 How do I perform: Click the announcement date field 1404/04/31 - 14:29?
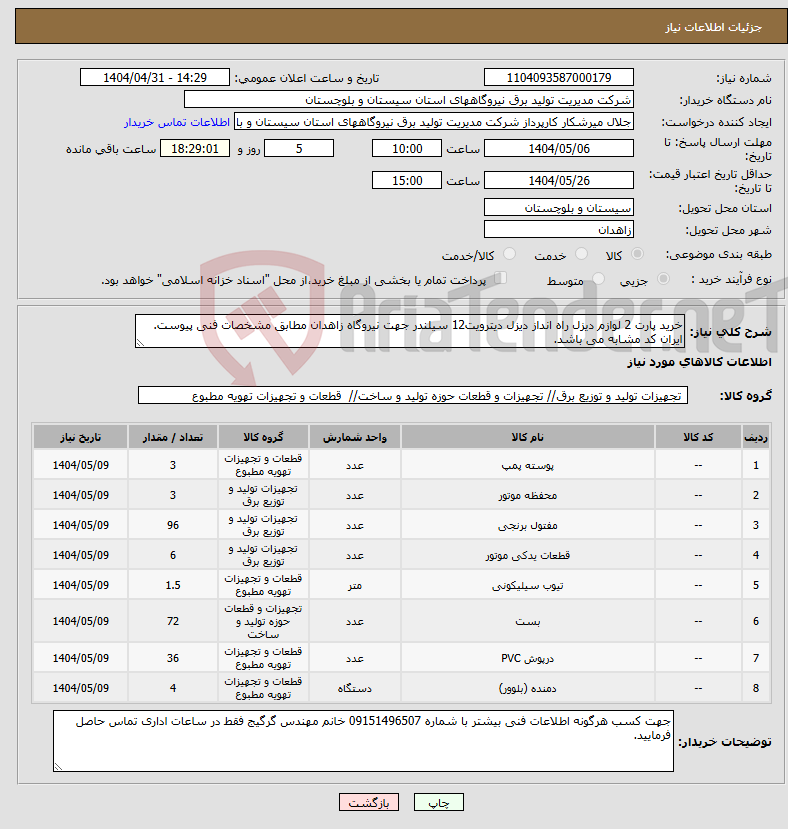pos(155,78)
